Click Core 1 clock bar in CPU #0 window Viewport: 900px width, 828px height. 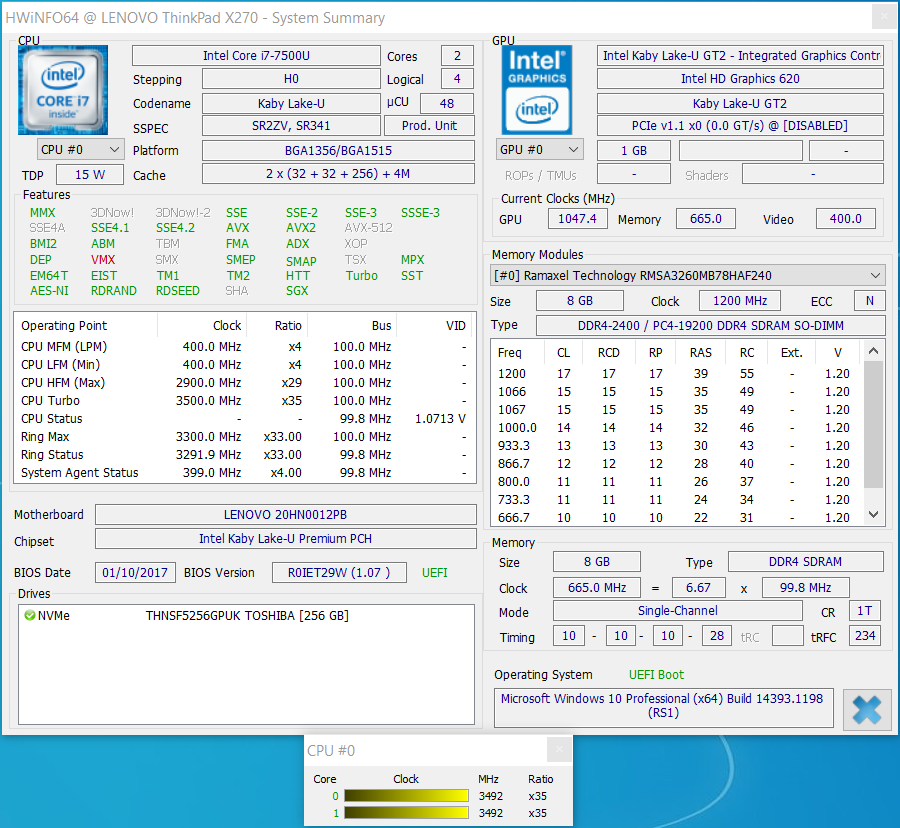[406, 813]
